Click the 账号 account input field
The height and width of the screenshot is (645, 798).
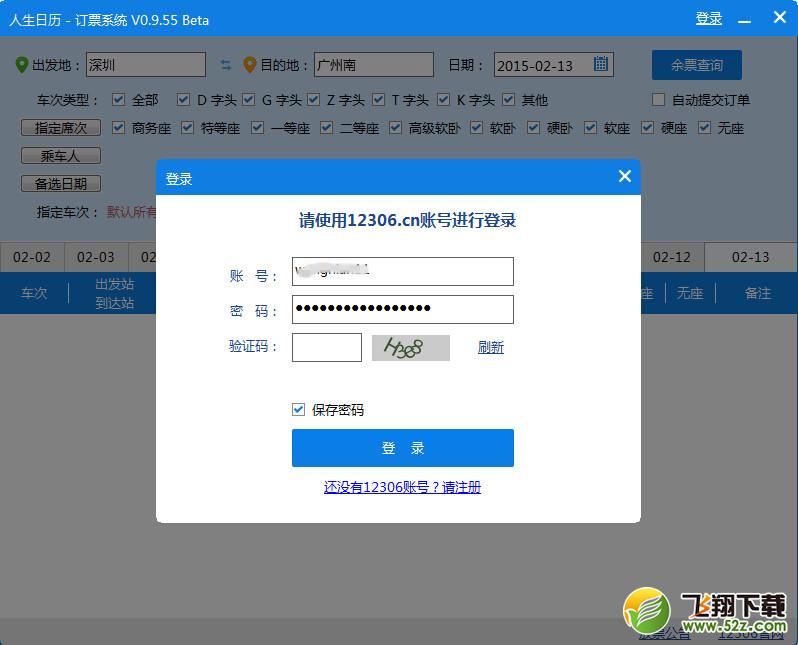(x=403, y=271)
